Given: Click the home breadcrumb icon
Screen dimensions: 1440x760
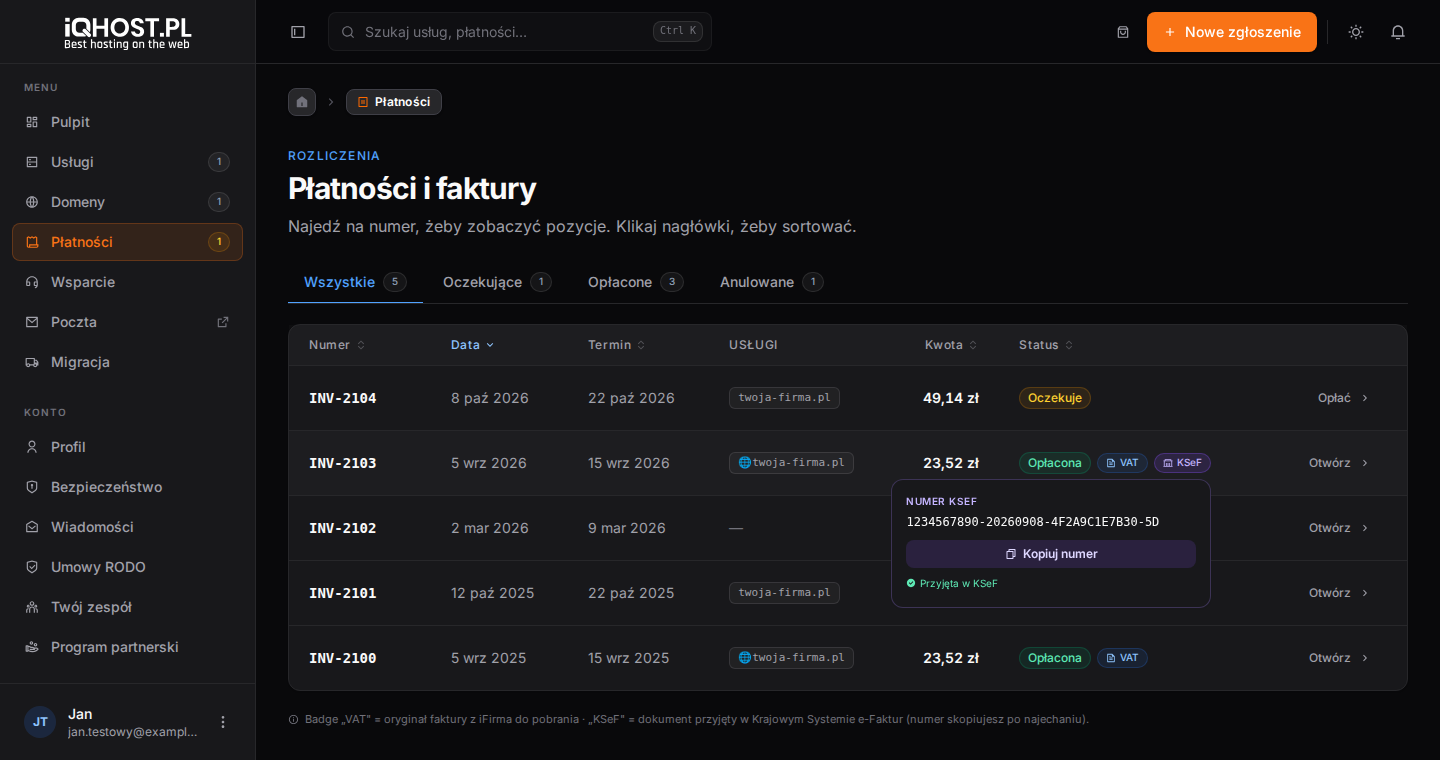Looking at the screenshot, I should (x=302, y=102).
